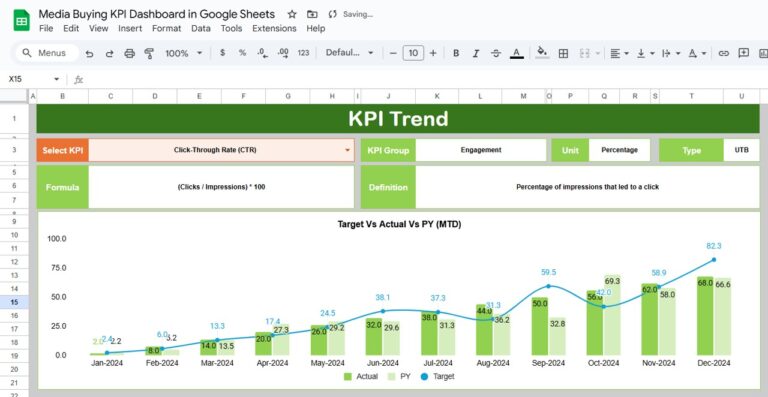768x397 pixels.
Task: Open the Extensions menu
Action: (x=274, y=28)
